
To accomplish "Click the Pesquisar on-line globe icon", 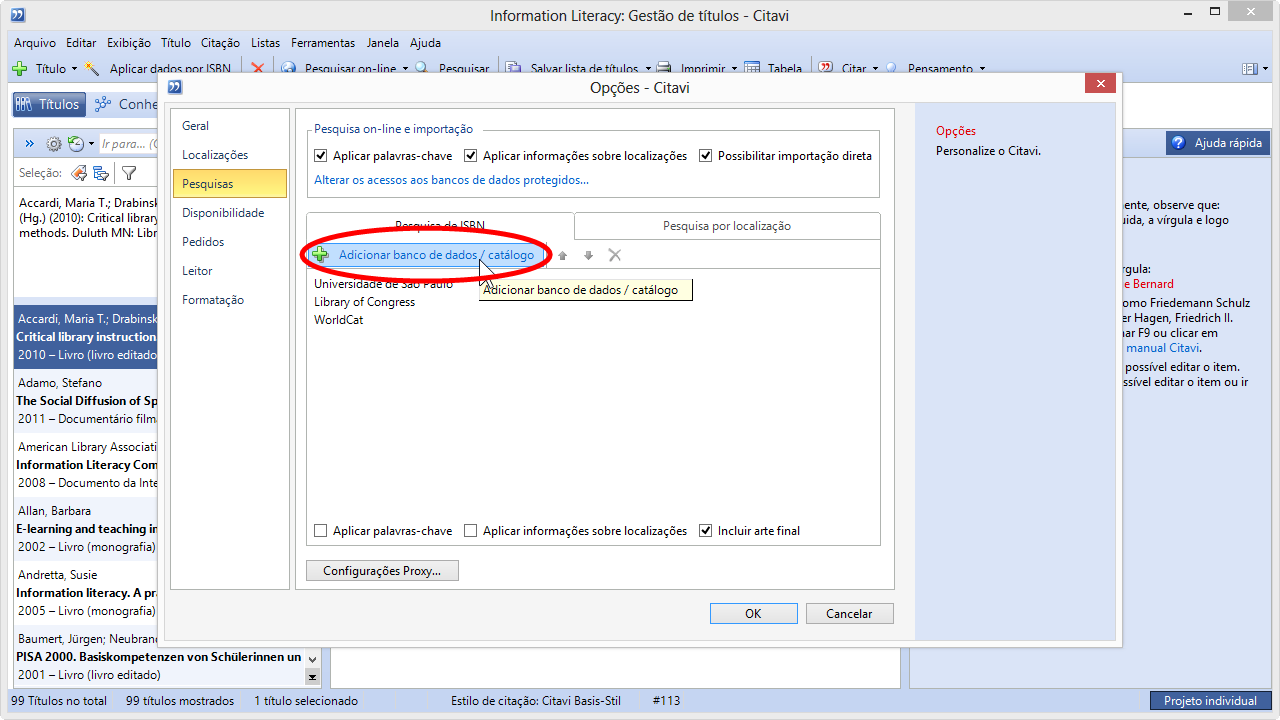I will click(289, 69).
